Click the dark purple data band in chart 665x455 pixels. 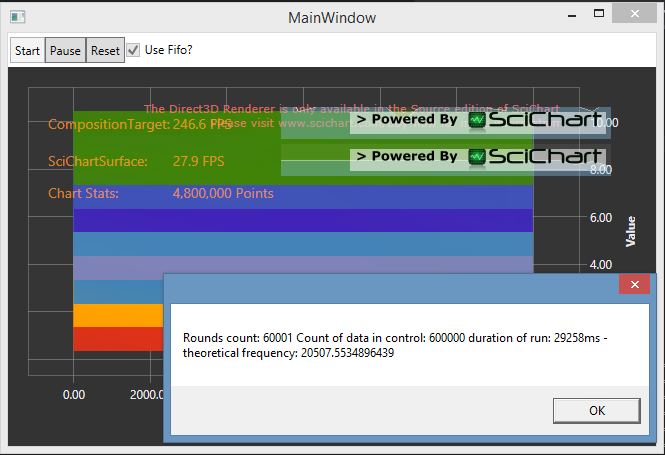pos(303,220)
